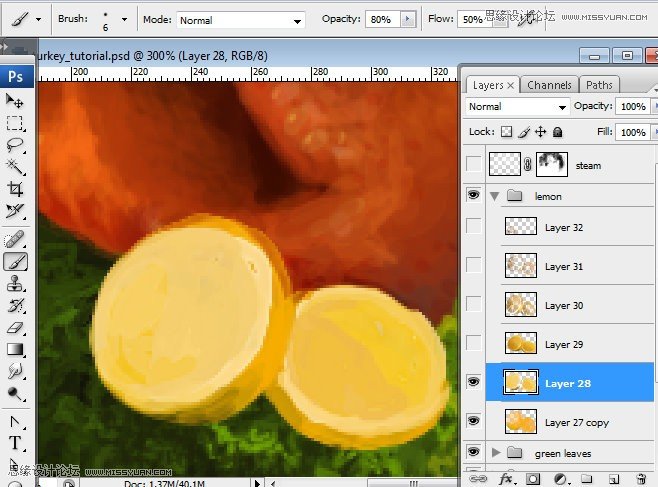Image resolution: width=658 pixels, height=487 pixels.
Task: Toggle lock transparent pixels
Action: coord(507,132)
